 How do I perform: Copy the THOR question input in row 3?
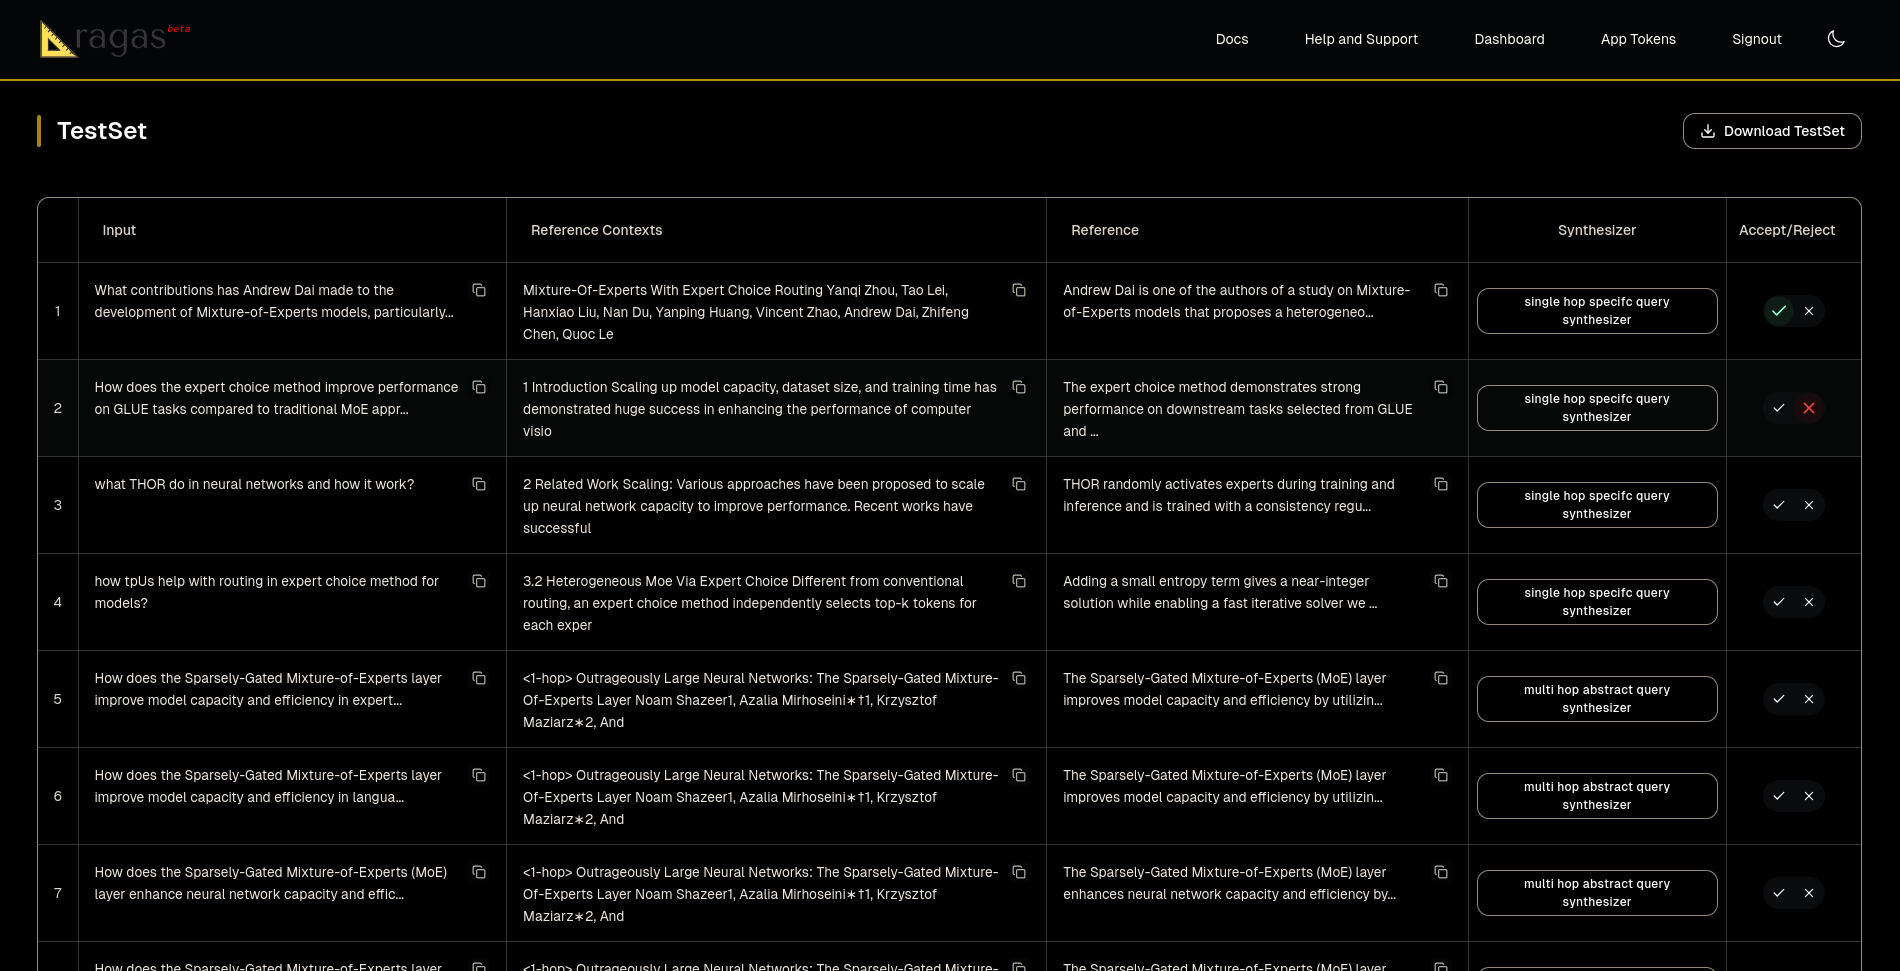tap(479, 484)
